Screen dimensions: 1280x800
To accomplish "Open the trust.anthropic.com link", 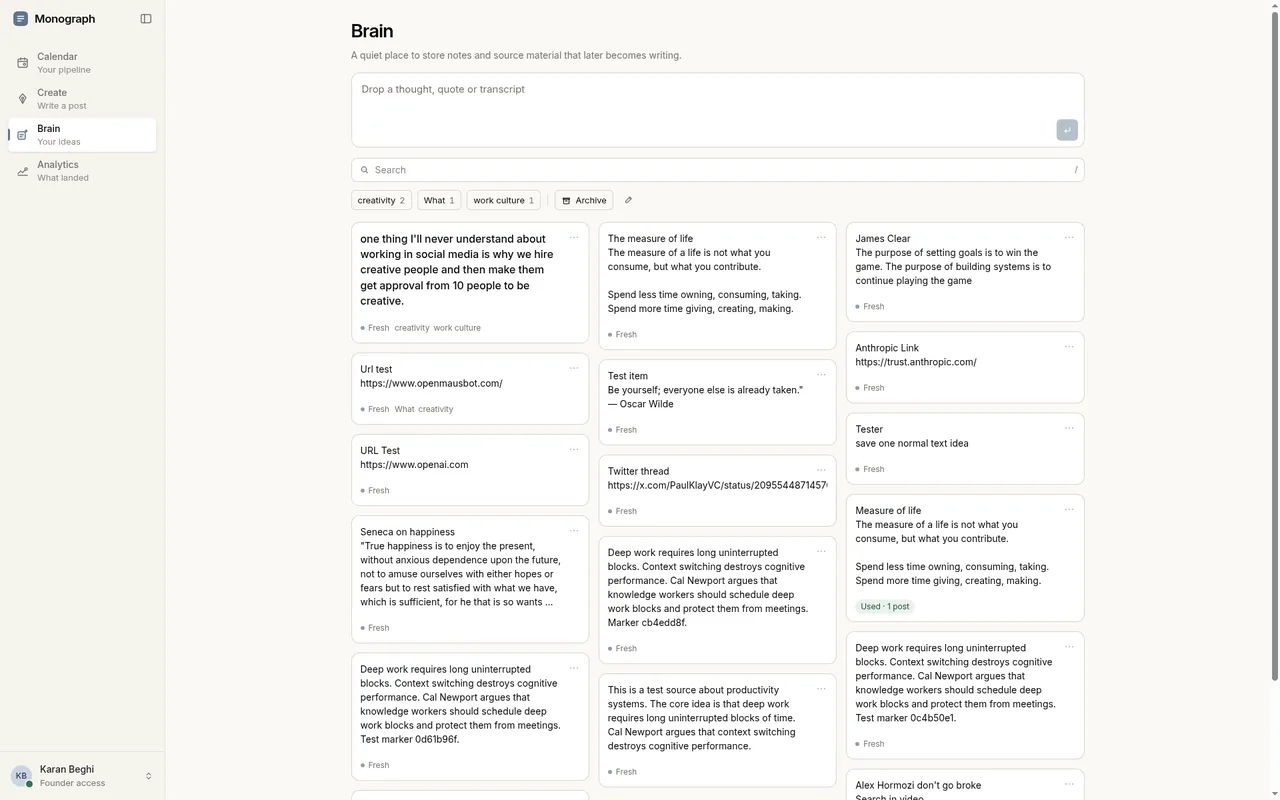I will [x=915, y=362].
